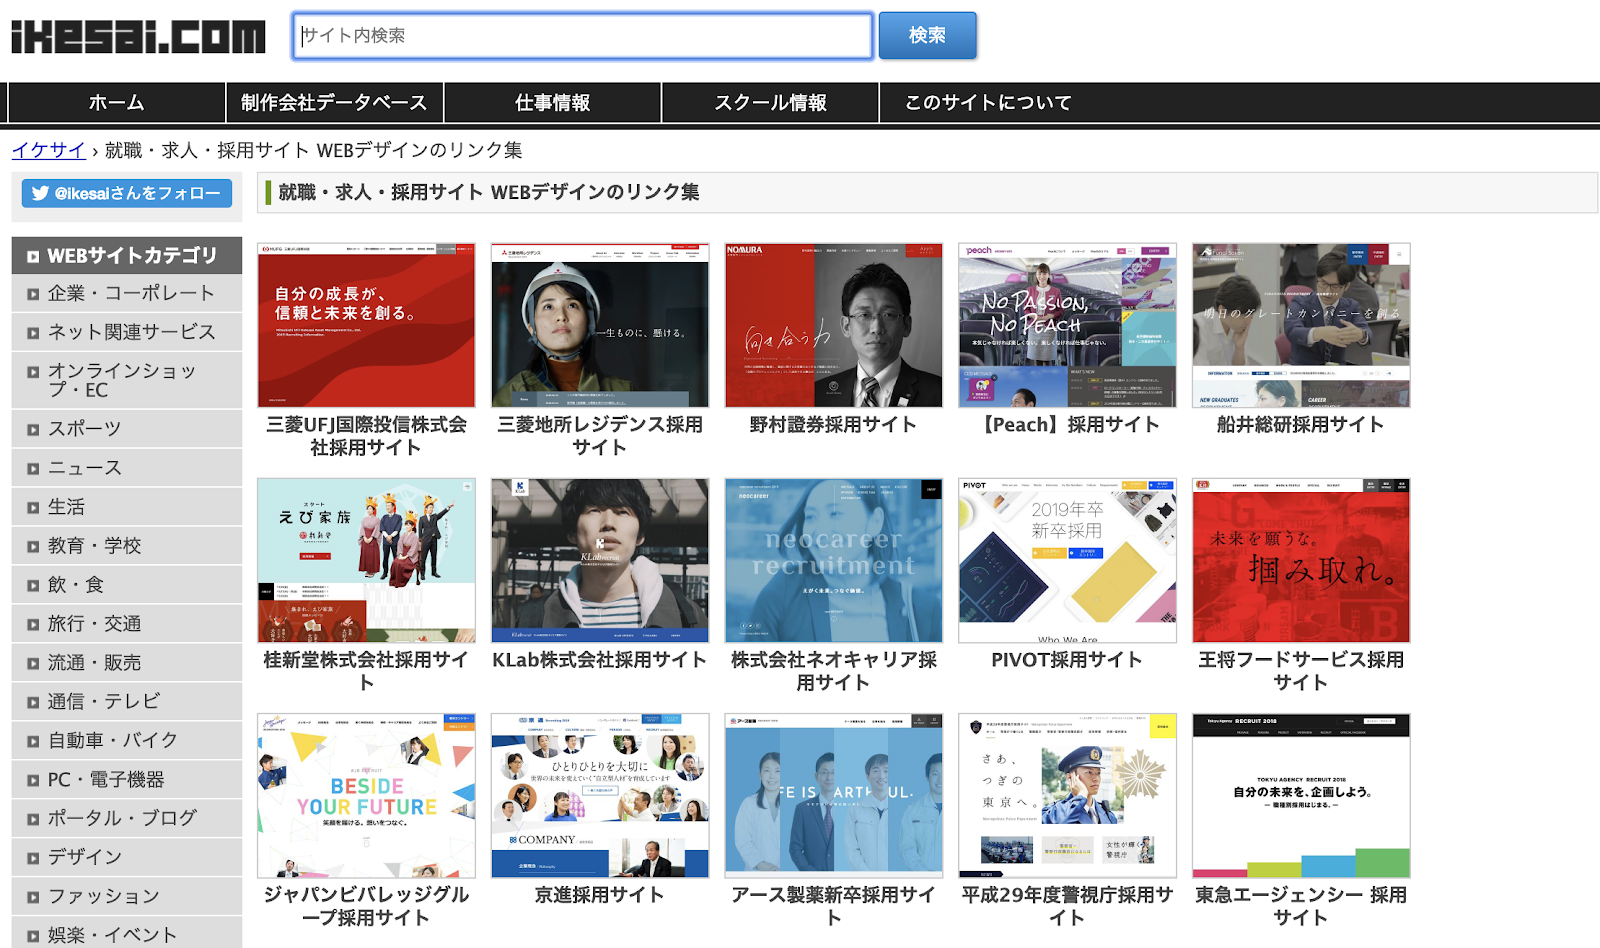Click アース製薬新卒採用サイト title link
Screen dimensions: 1600x948
833,906
